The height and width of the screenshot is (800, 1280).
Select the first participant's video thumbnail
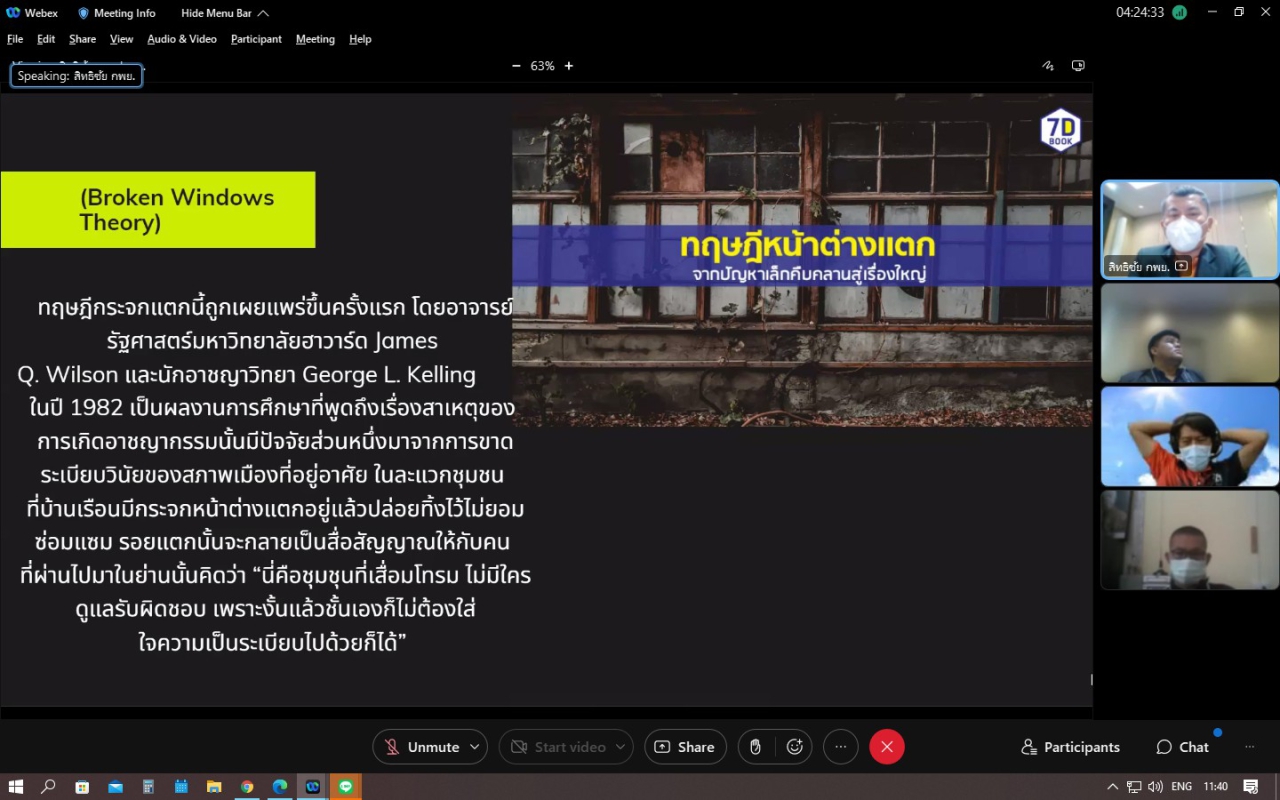pyautogui.click(x=1190, y=230)
